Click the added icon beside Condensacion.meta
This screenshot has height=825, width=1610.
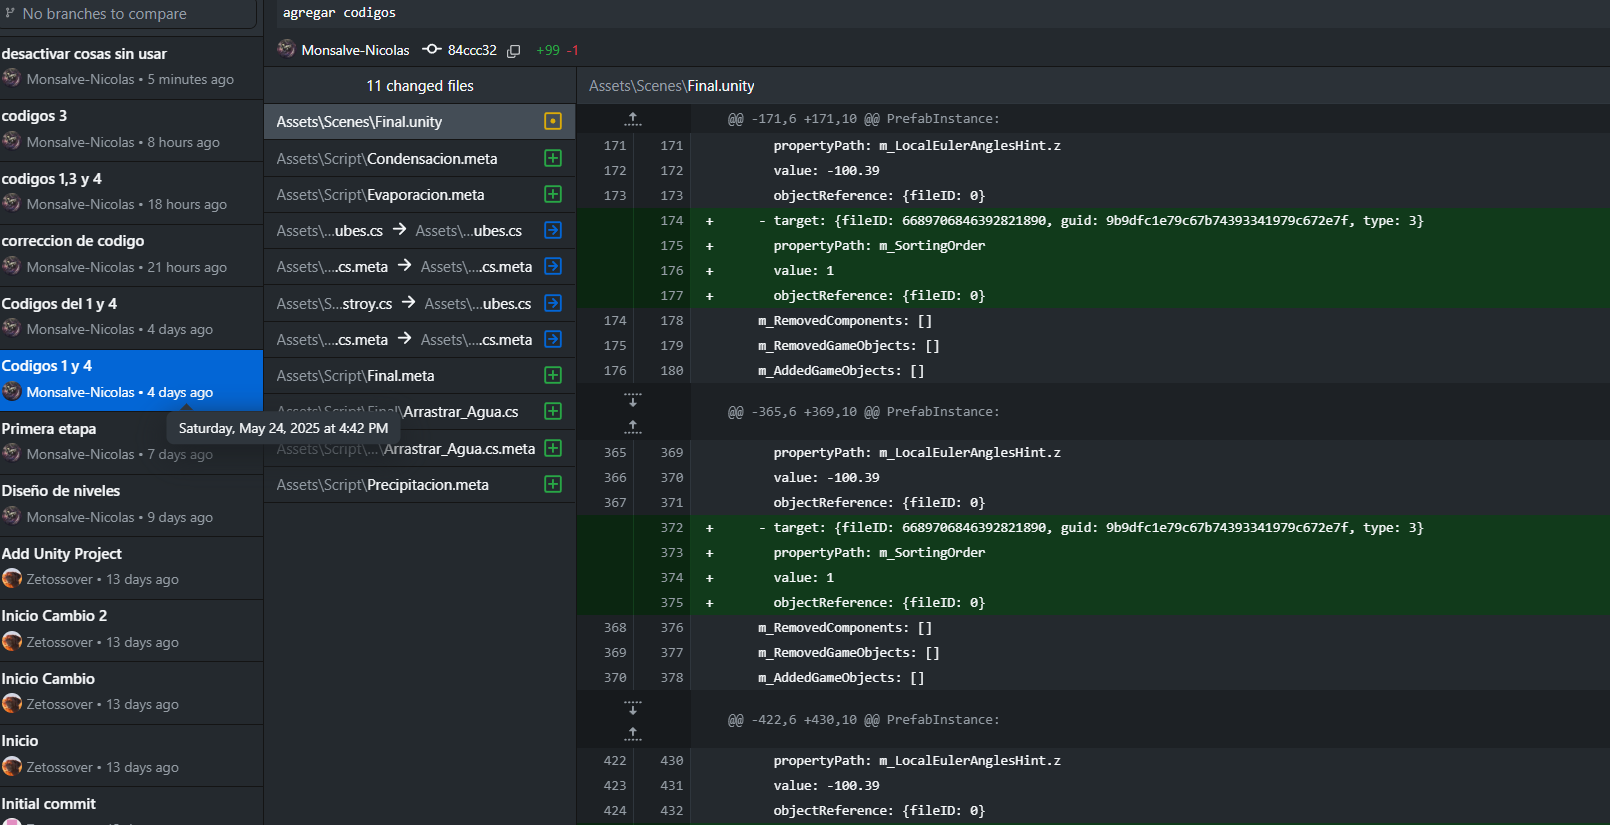point(553,158)
